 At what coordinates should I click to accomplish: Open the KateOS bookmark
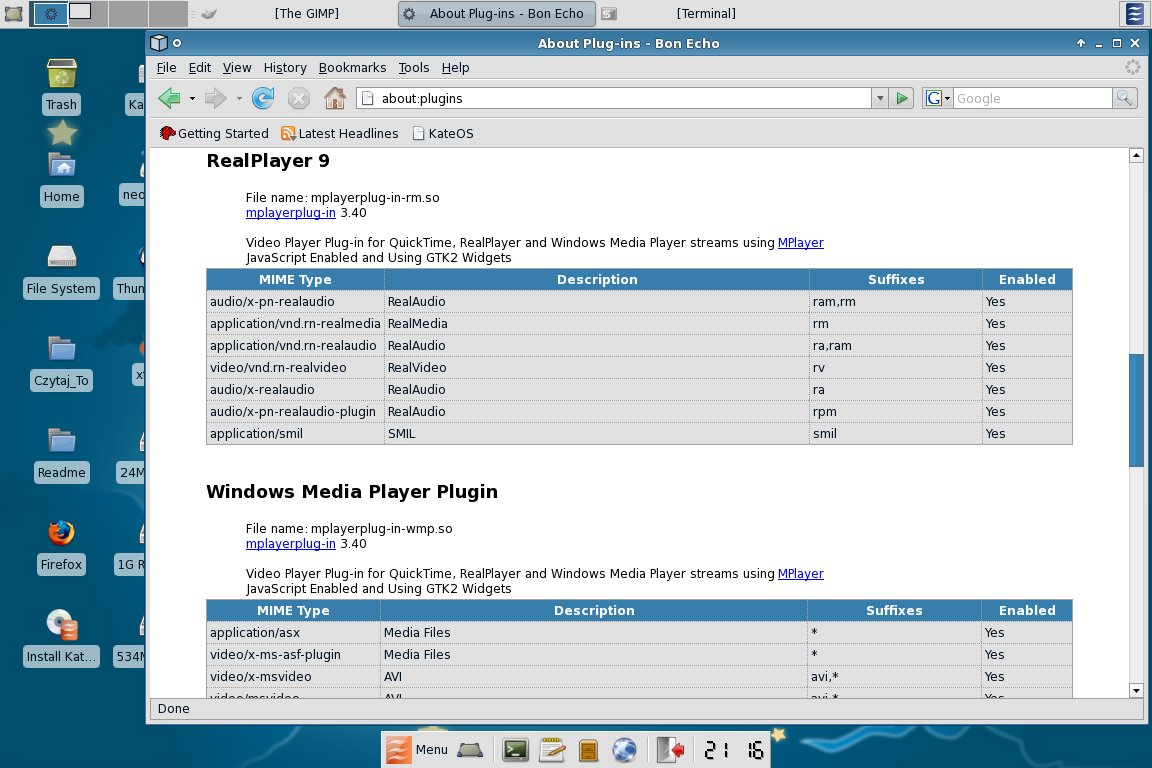pyautogui.click(x=442, y=133)
